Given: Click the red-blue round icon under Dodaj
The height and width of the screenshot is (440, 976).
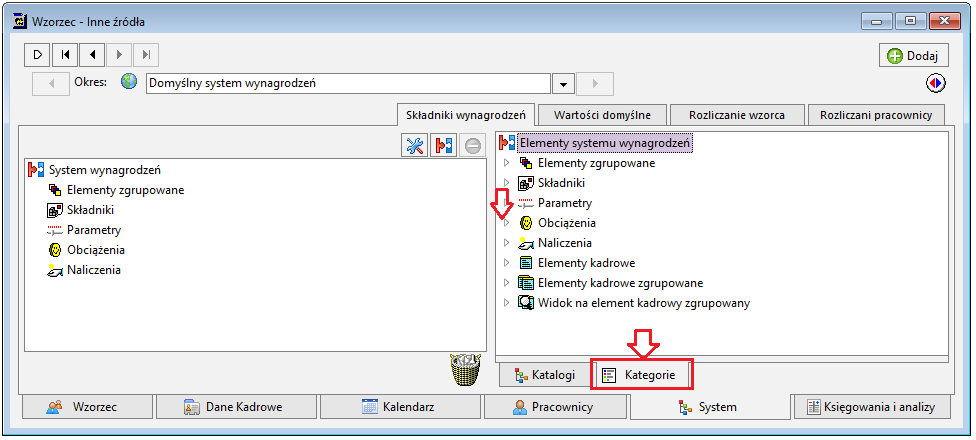Looking at the screenshot, I should tap(936, 83).
